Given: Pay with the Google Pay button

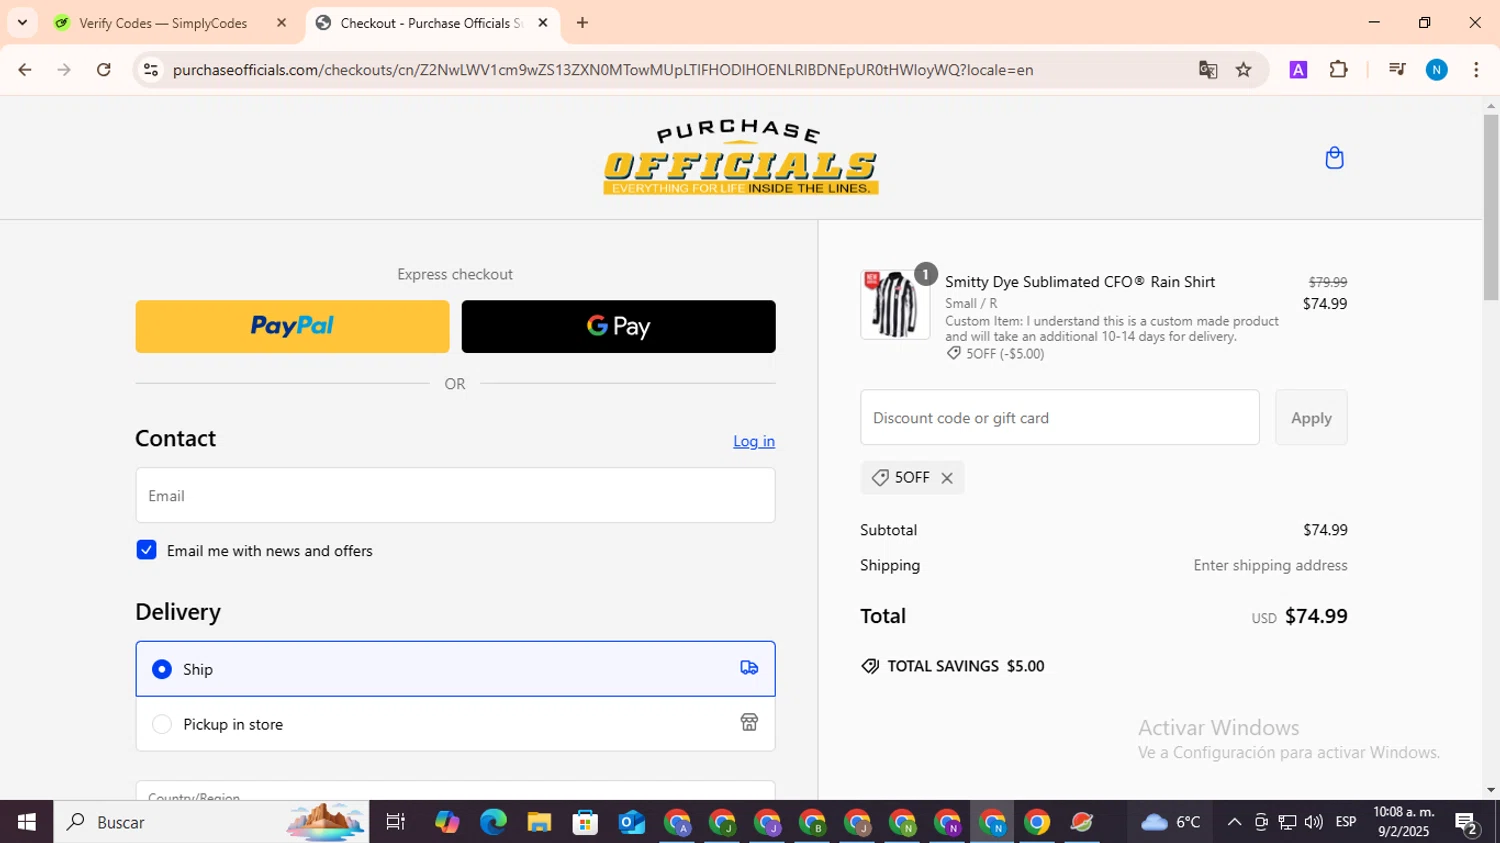Looking at the screenshot, I should (x=618, y=326).
